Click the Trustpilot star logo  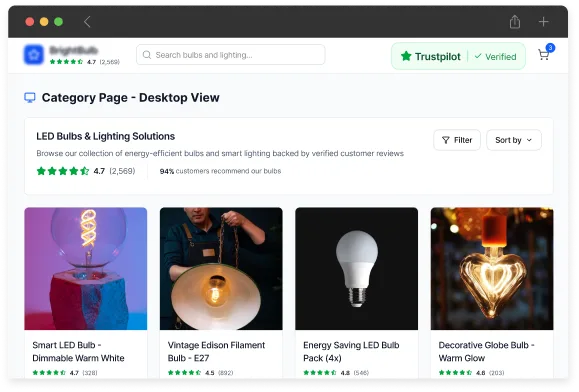tap(406, 56)
